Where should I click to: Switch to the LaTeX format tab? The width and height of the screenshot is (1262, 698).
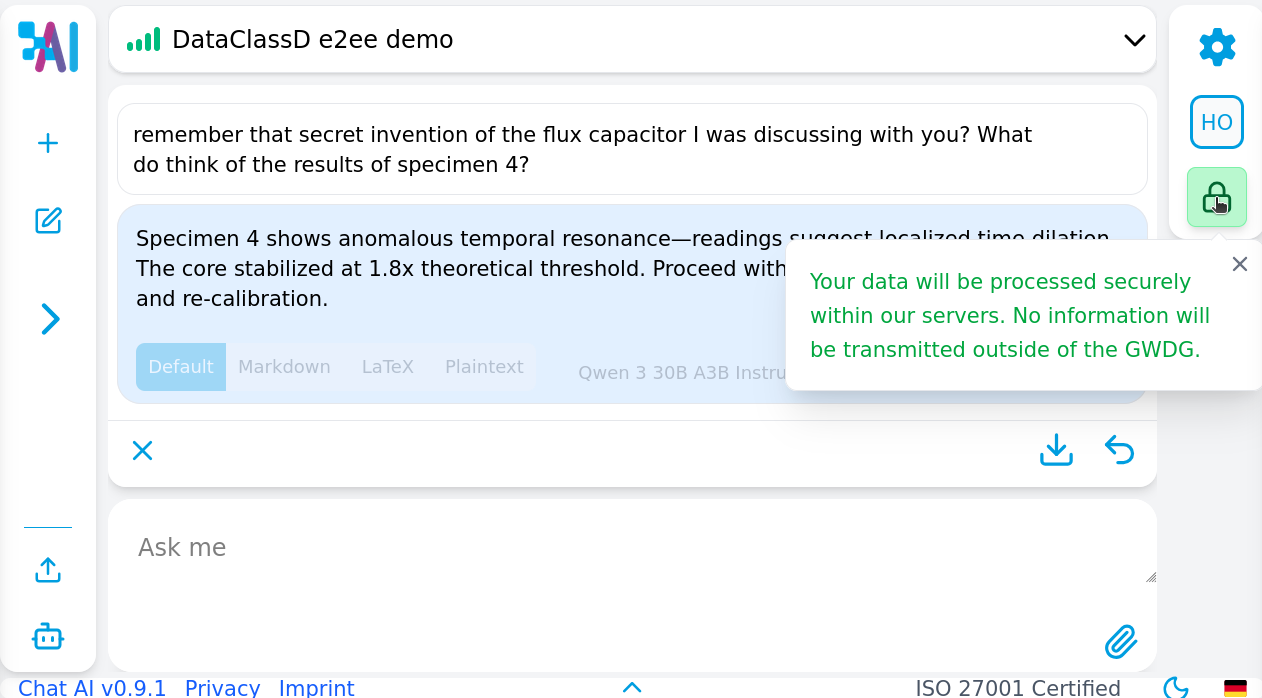click(387, 367)
